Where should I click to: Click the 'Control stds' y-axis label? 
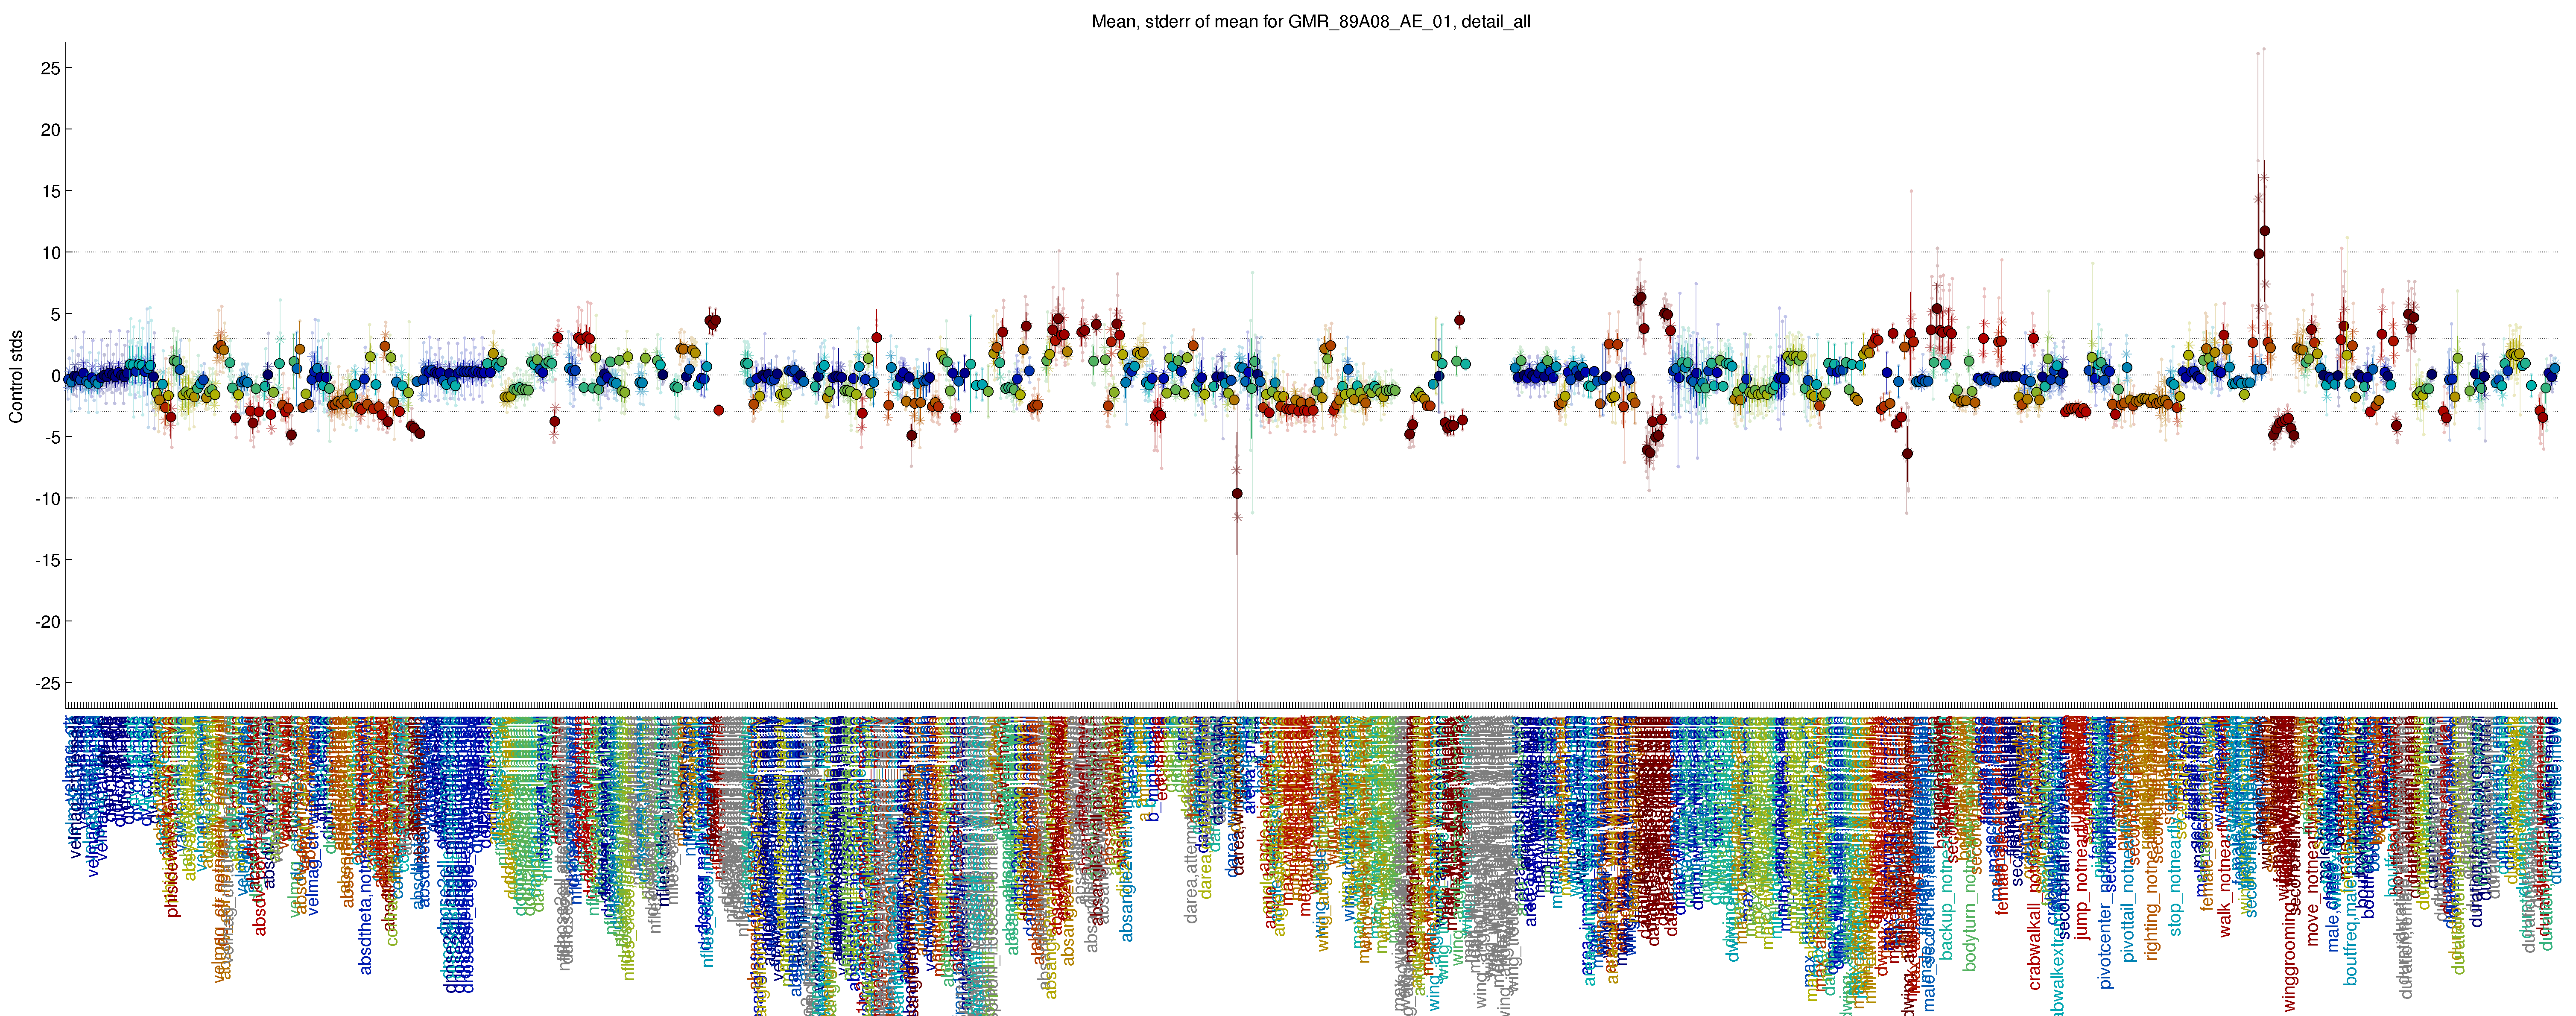coord(16,376)
